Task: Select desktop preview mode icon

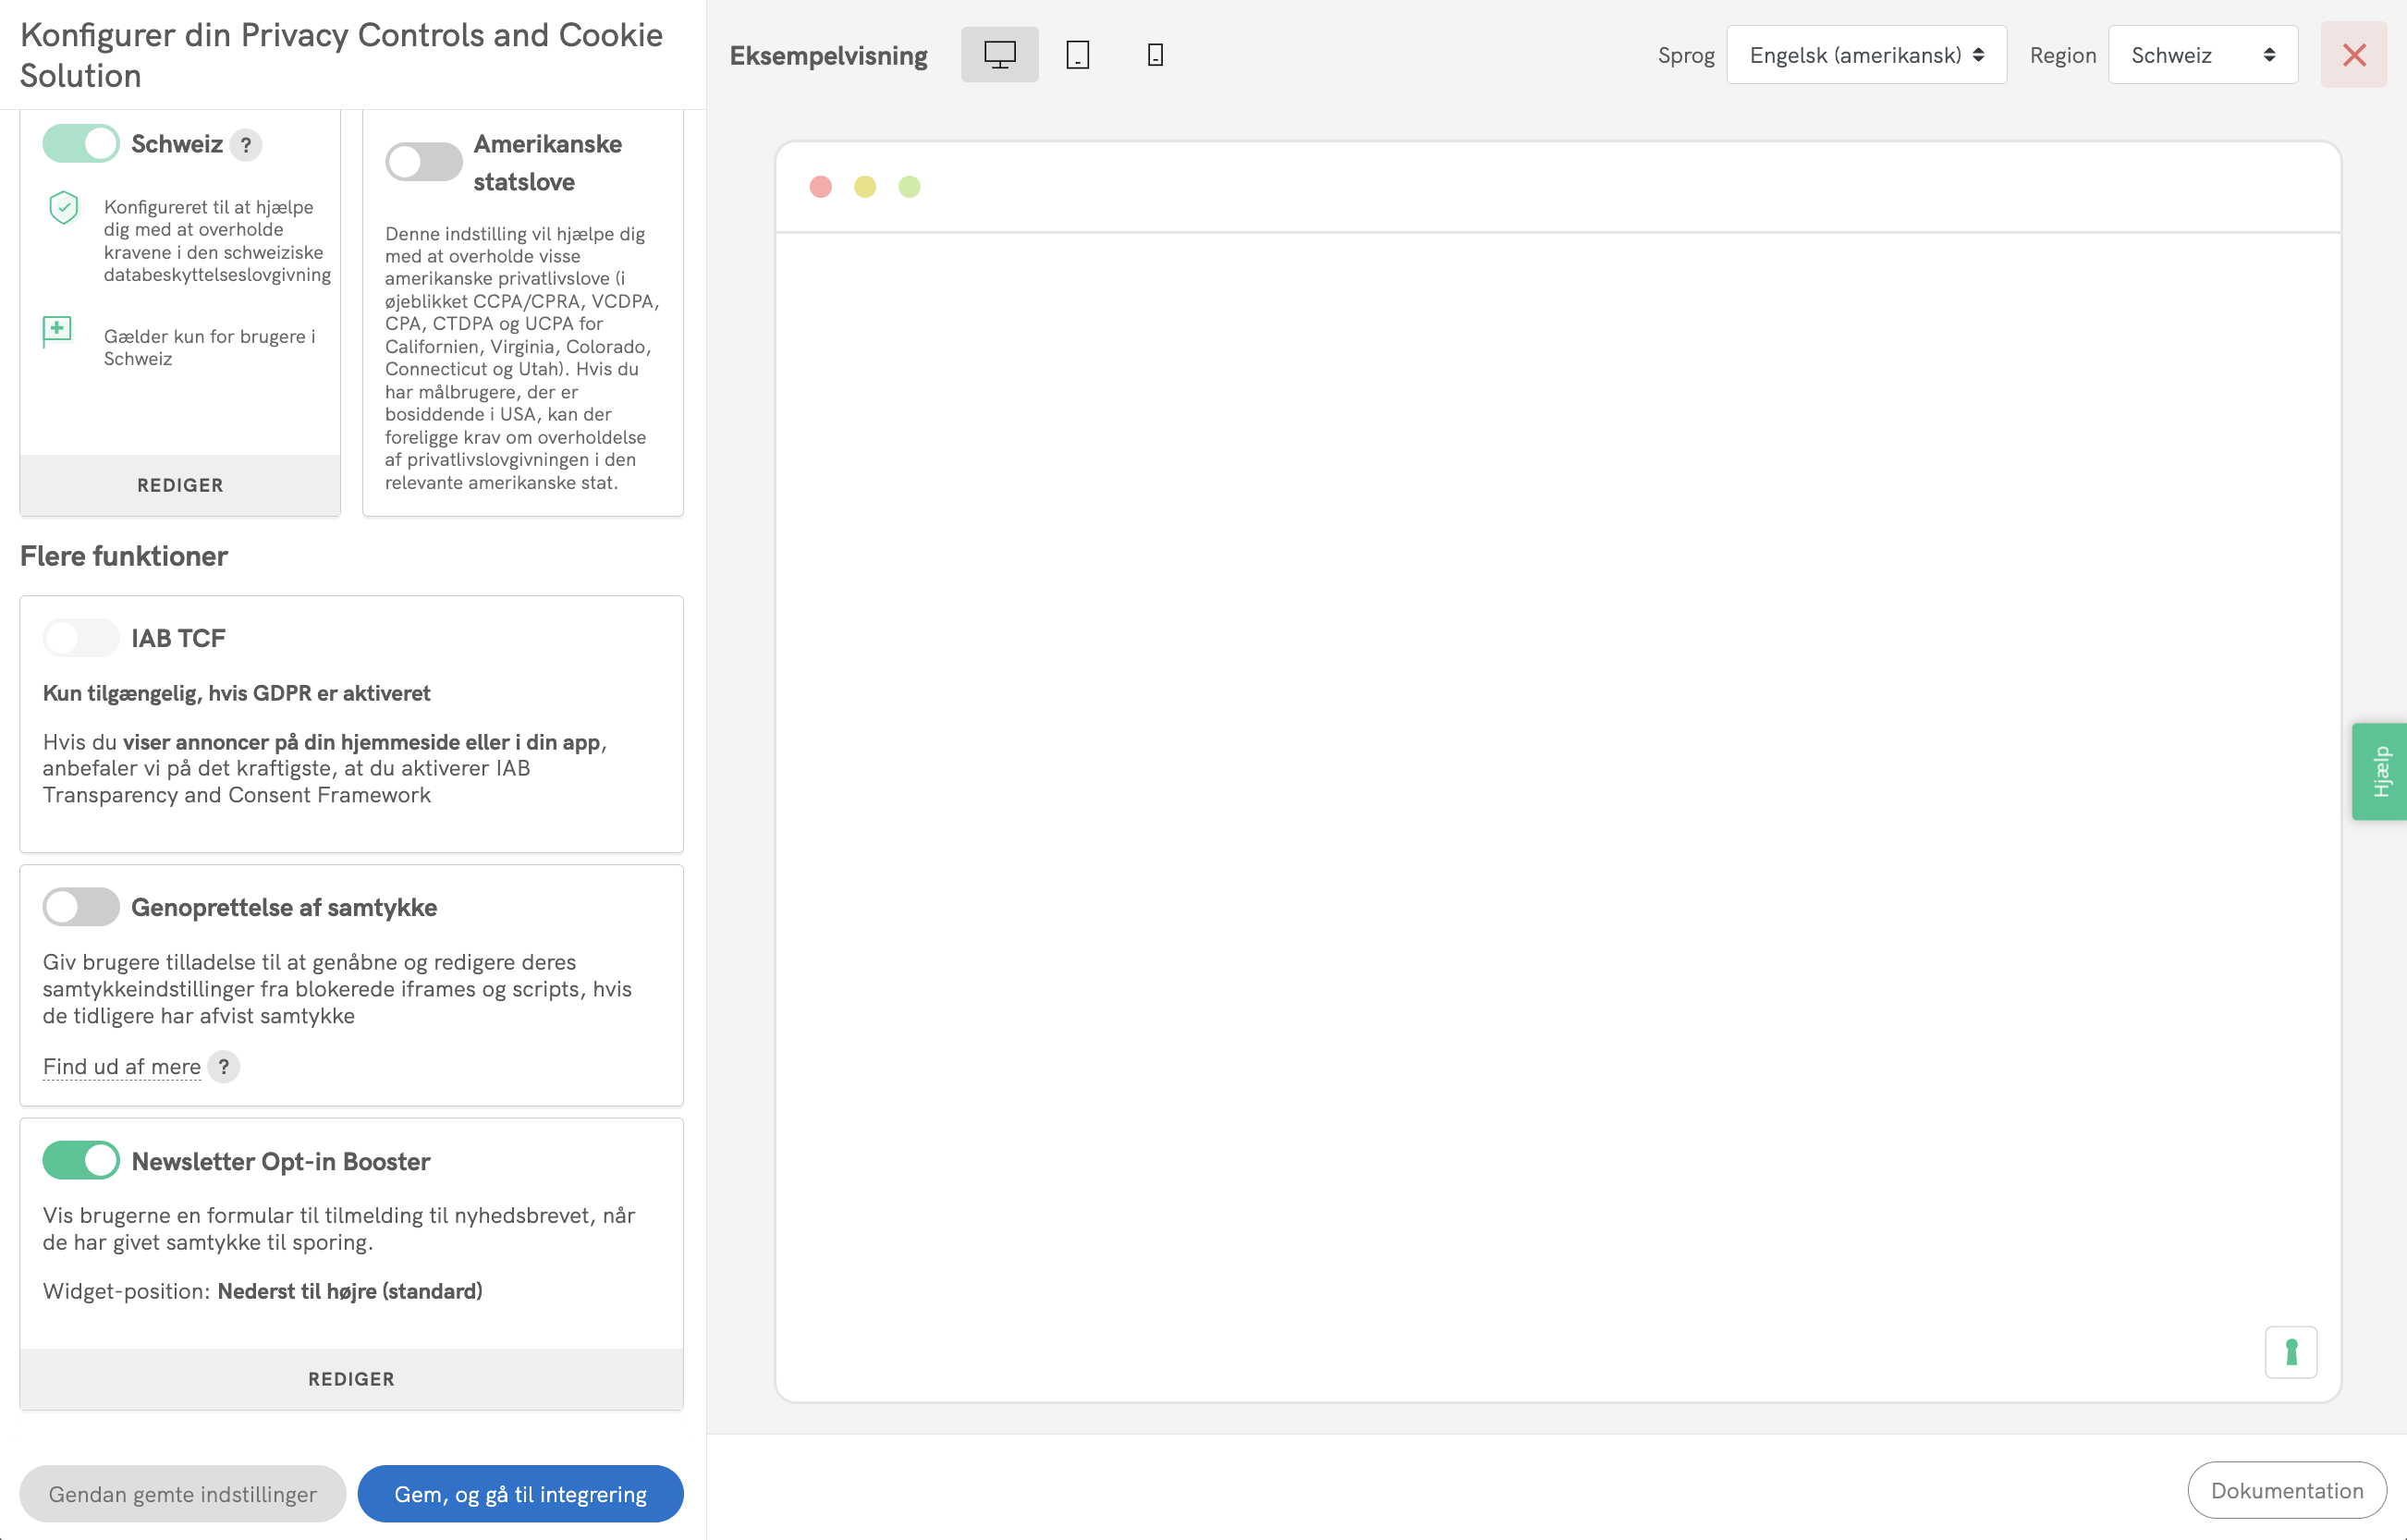Action: 999,55
